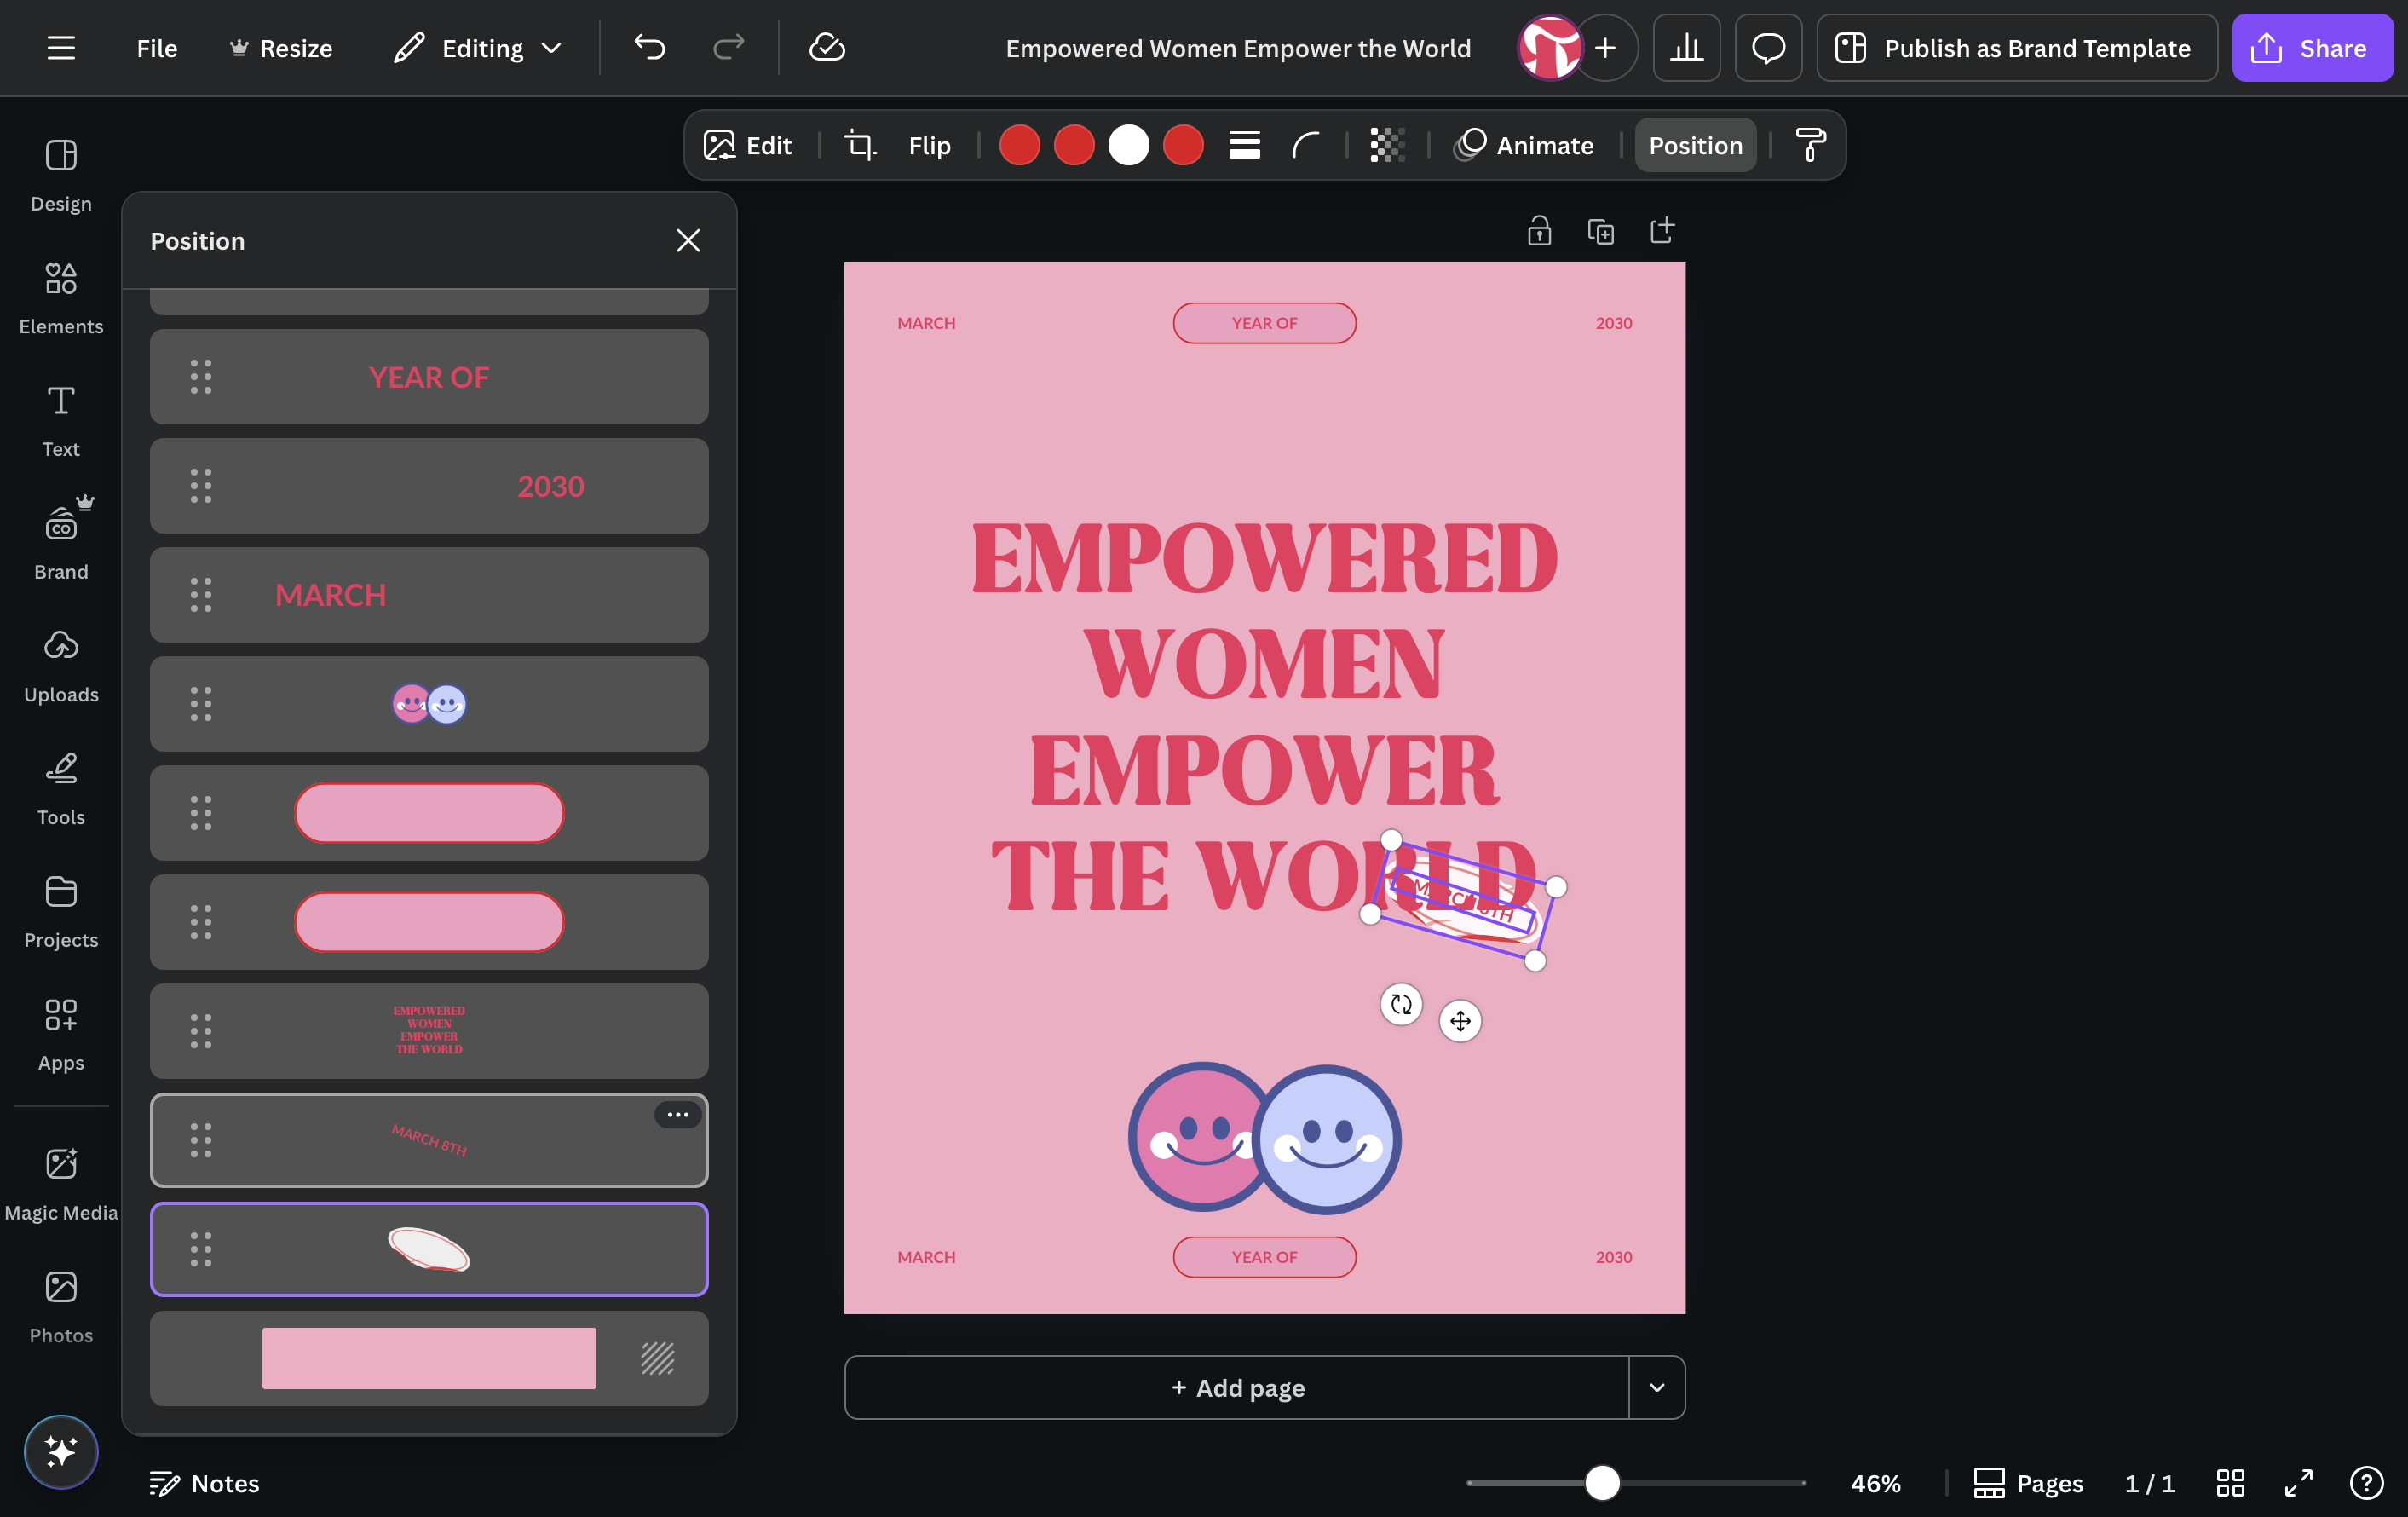Select the YEAR OF layer row
This screenshot has width=2408, height=1517.
(x=429, y=377)
